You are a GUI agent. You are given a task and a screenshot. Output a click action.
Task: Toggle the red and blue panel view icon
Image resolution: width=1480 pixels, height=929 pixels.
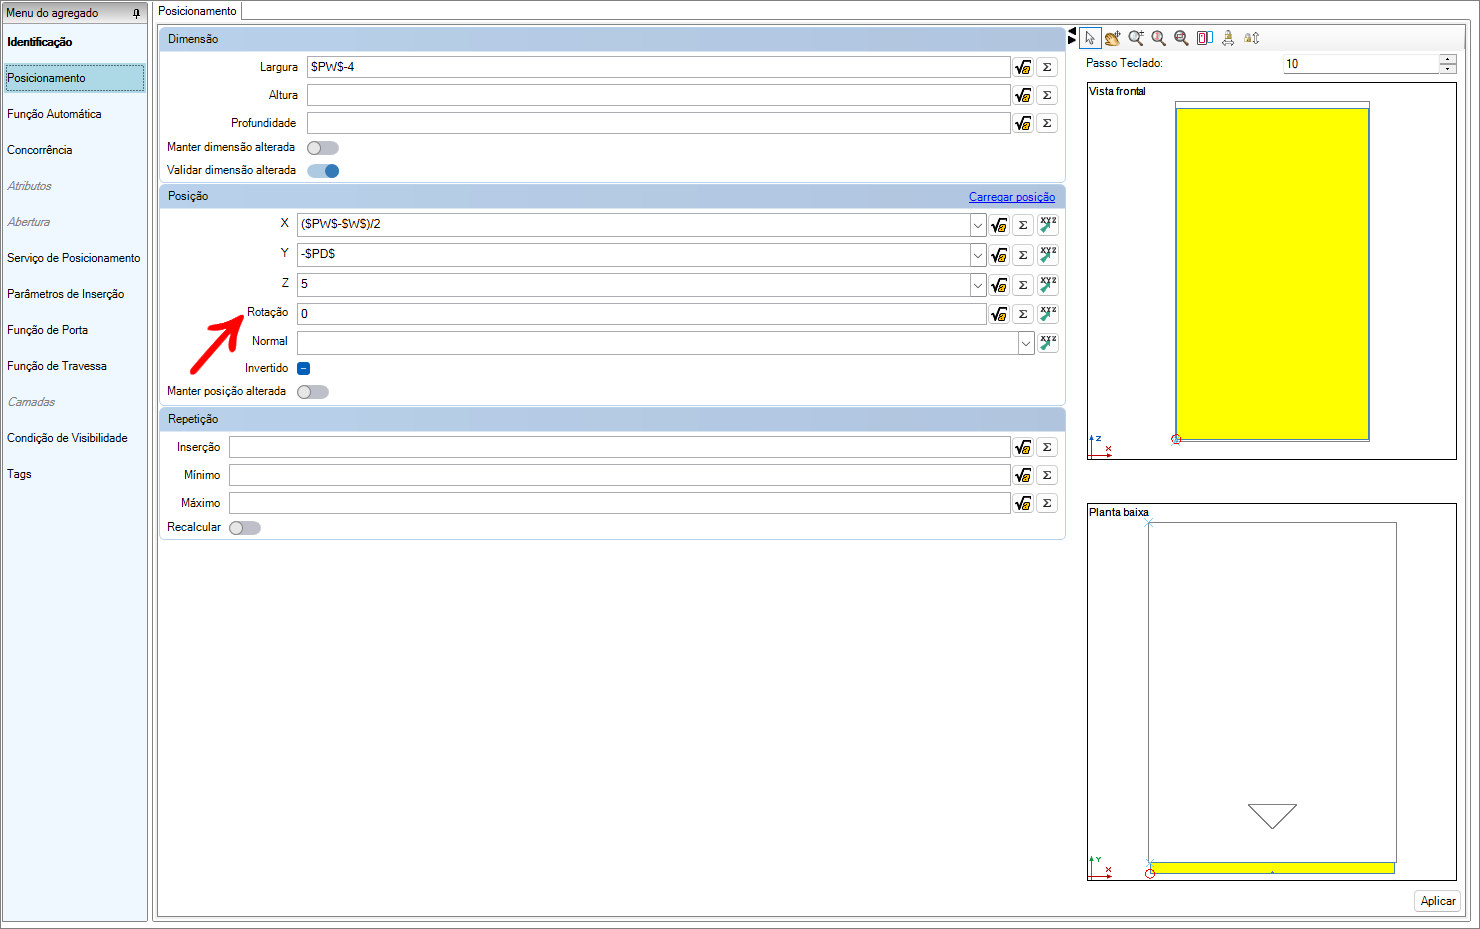[x=1204, y=38]
